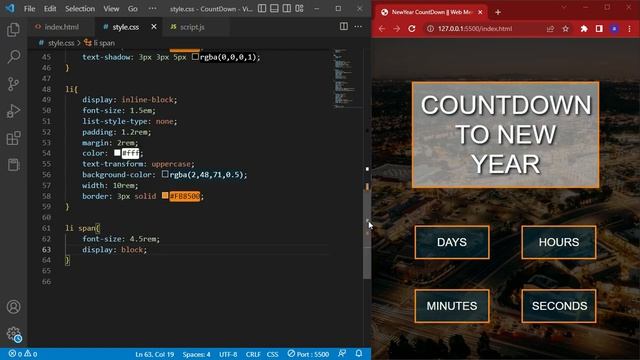Open a new browser tab

498,12
